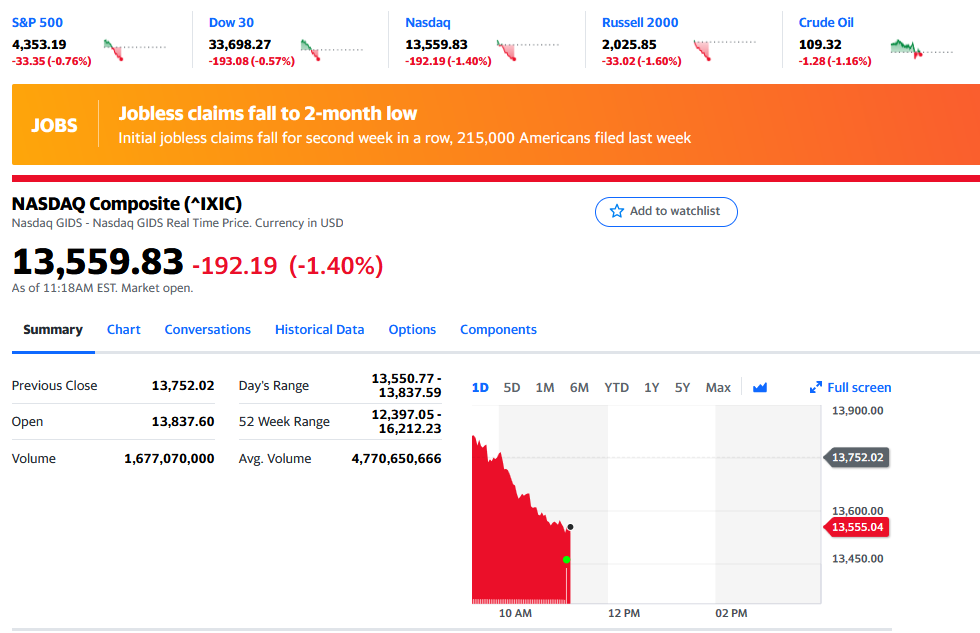Open the S&P 500 sparkline chart
Screen dimensions: 980x633
pos(134,49)
